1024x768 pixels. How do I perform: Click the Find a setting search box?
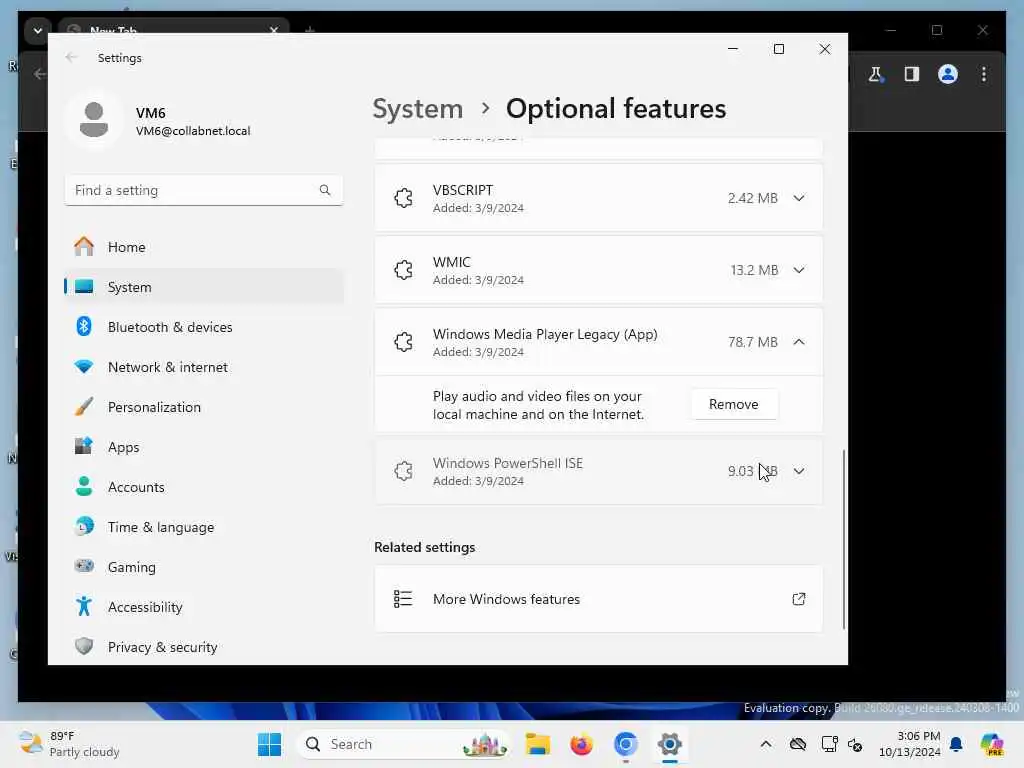[x=204, y=190]
